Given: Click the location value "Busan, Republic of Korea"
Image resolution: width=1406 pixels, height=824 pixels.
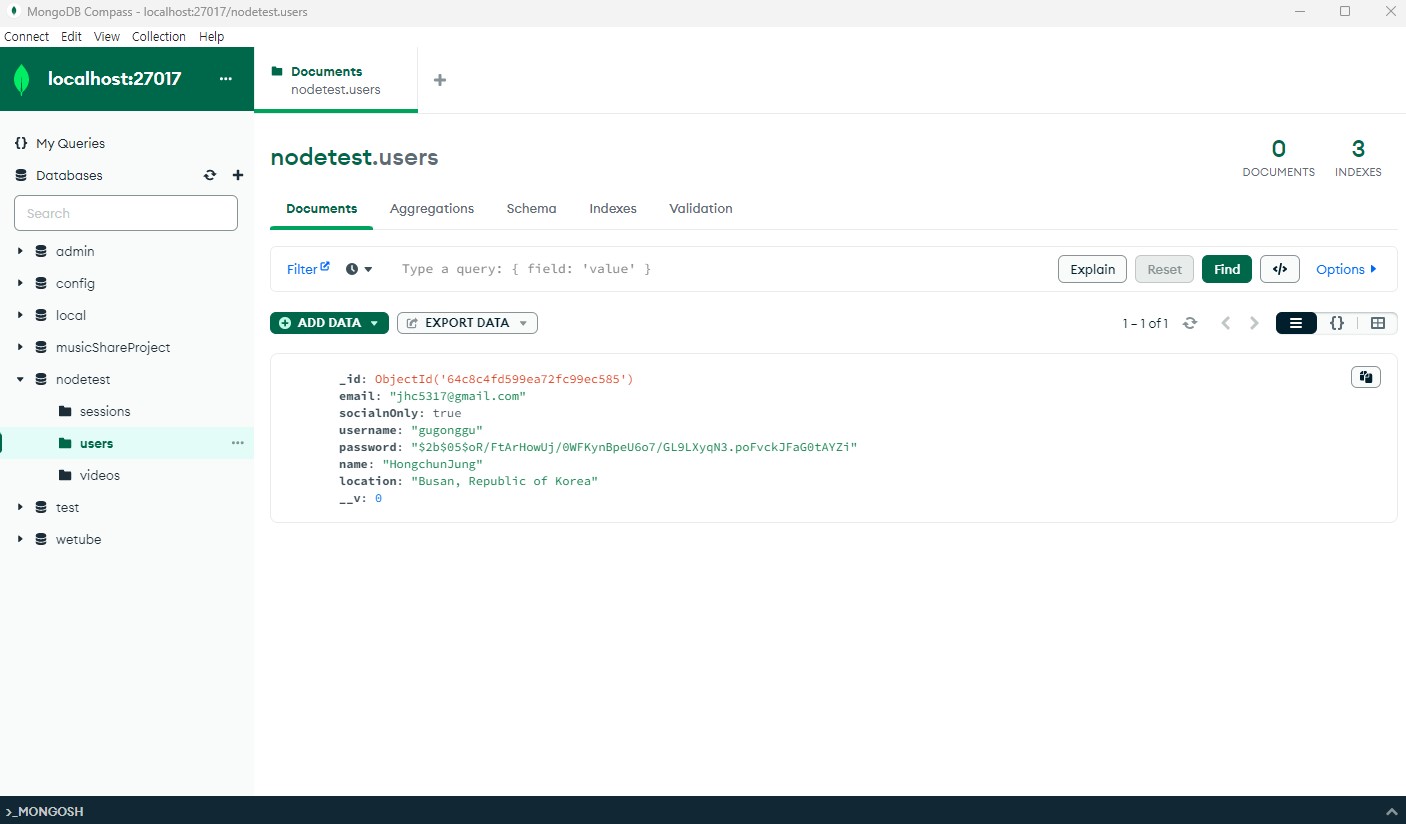Looking at the screenshot, I should 504,481.
